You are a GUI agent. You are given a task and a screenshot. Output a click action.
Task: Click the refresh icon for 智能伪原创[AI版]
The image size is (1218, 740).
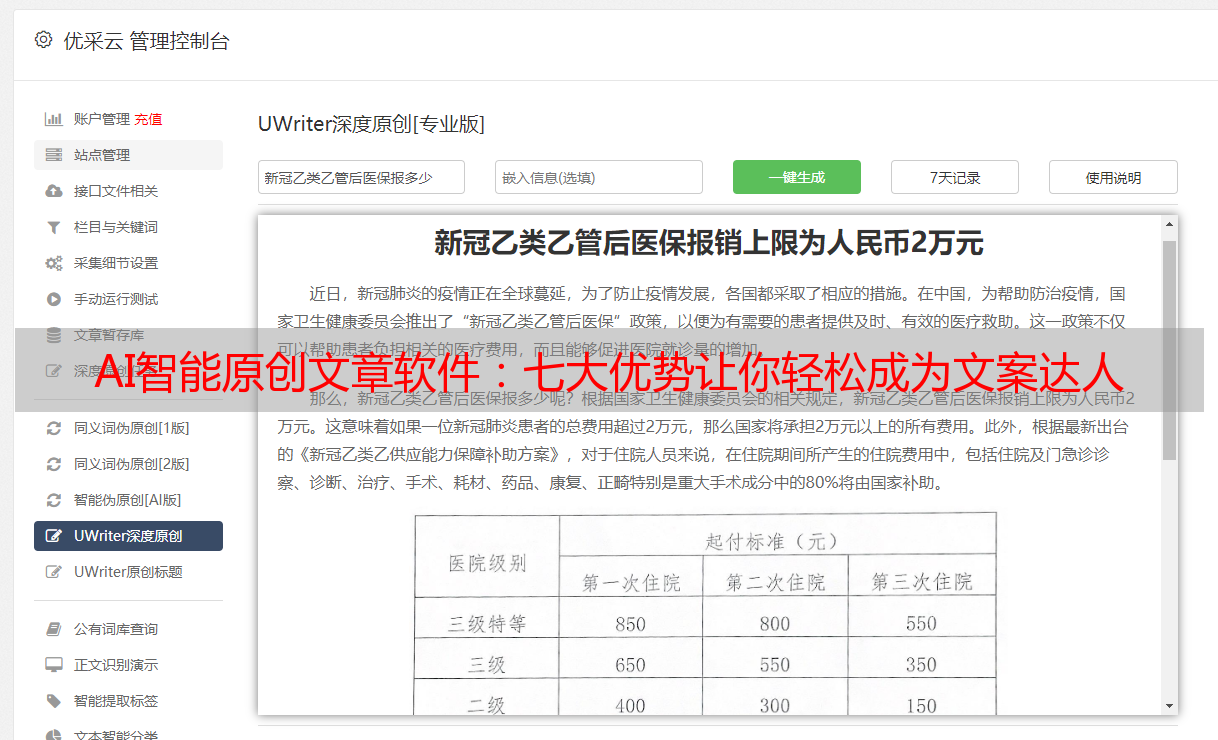pos(54,500)
